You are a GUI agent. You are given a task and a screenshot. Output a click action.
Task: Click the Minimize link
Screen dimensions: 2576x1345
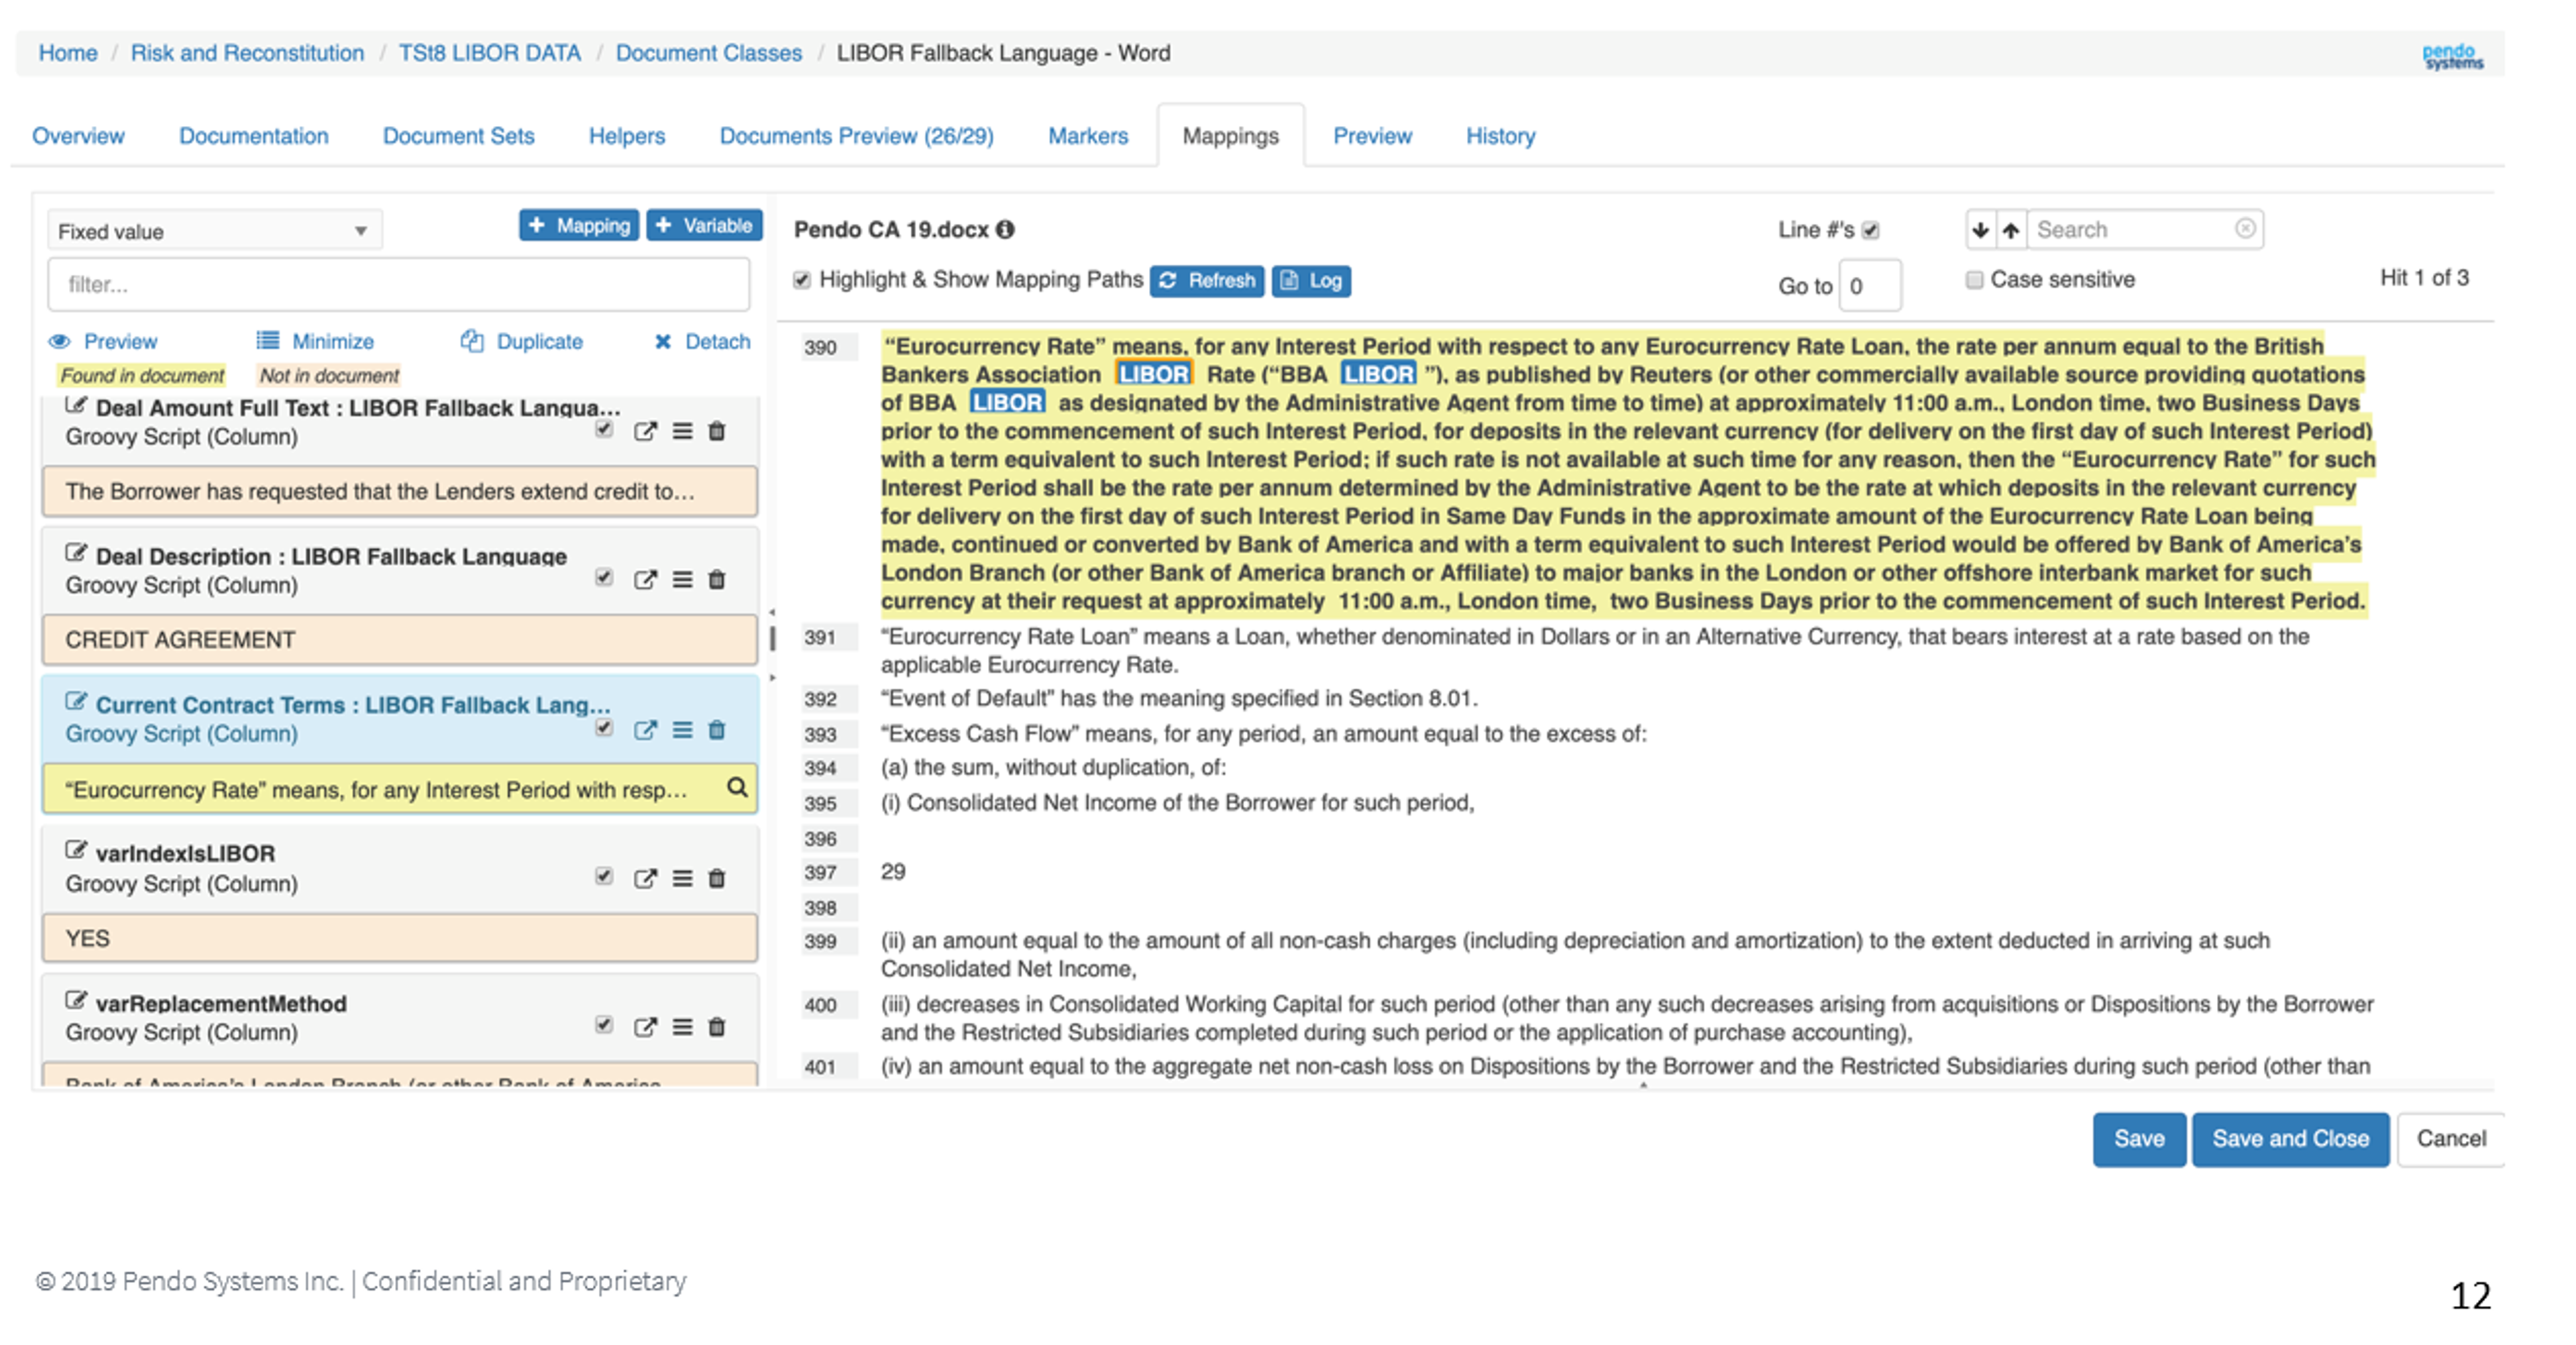315,342
